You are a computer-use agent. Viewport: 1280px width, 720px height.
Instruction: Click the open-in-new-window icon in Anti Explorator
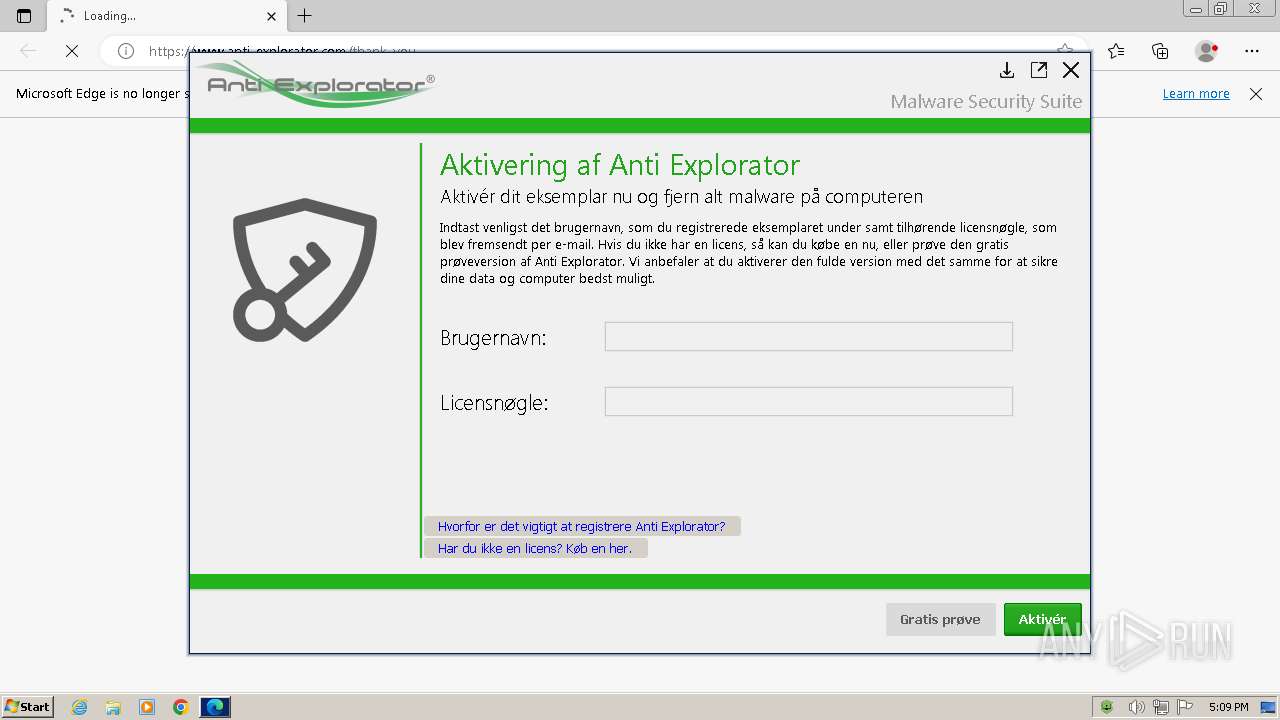tap(1039, 70)
